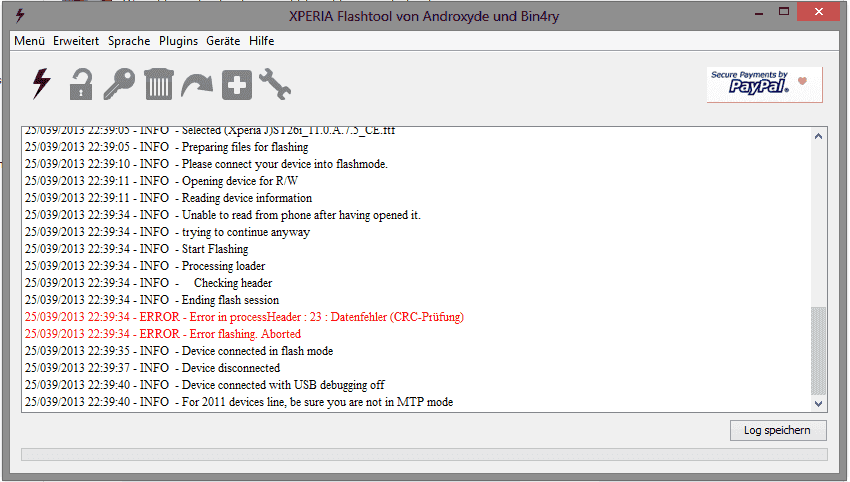Click log line 'For 2011 devices line'
The height and width of the screenshot is (482, 850).
[x=239, y=402]
